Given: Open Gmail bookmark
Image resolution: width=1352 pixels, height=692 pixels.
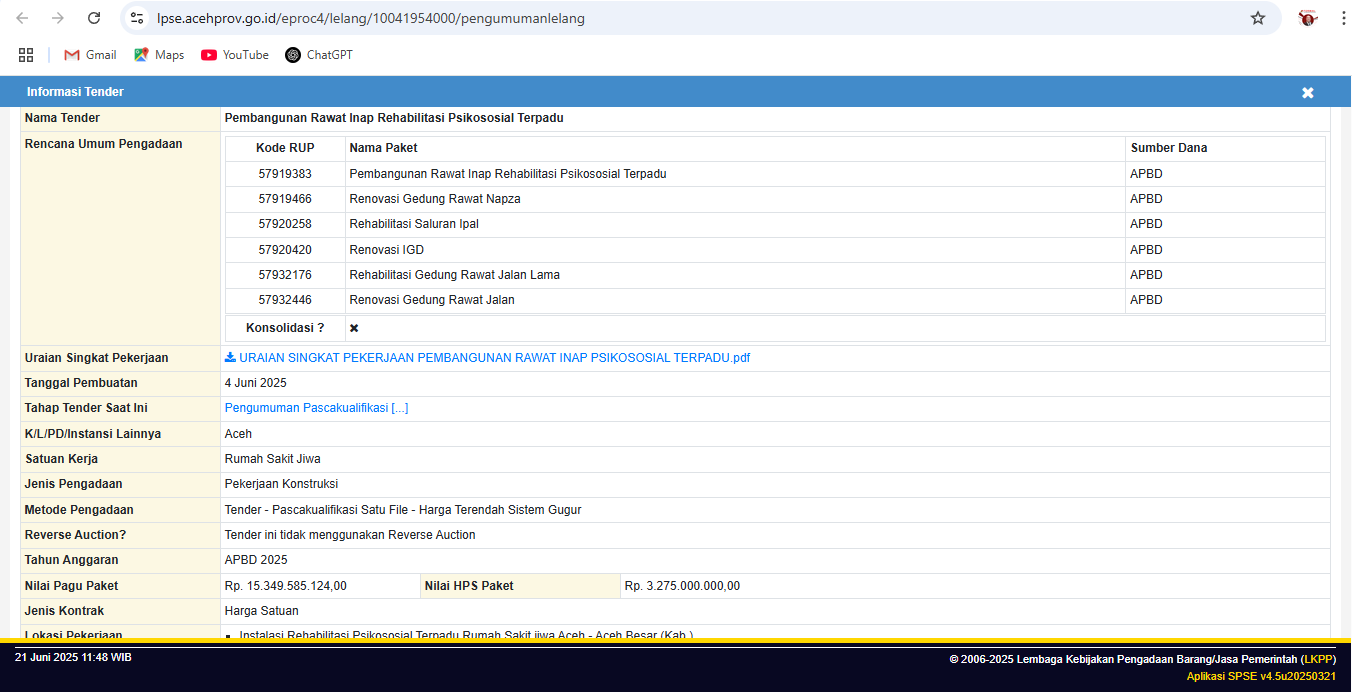Looking at the screenshot, I should [90, 55].
